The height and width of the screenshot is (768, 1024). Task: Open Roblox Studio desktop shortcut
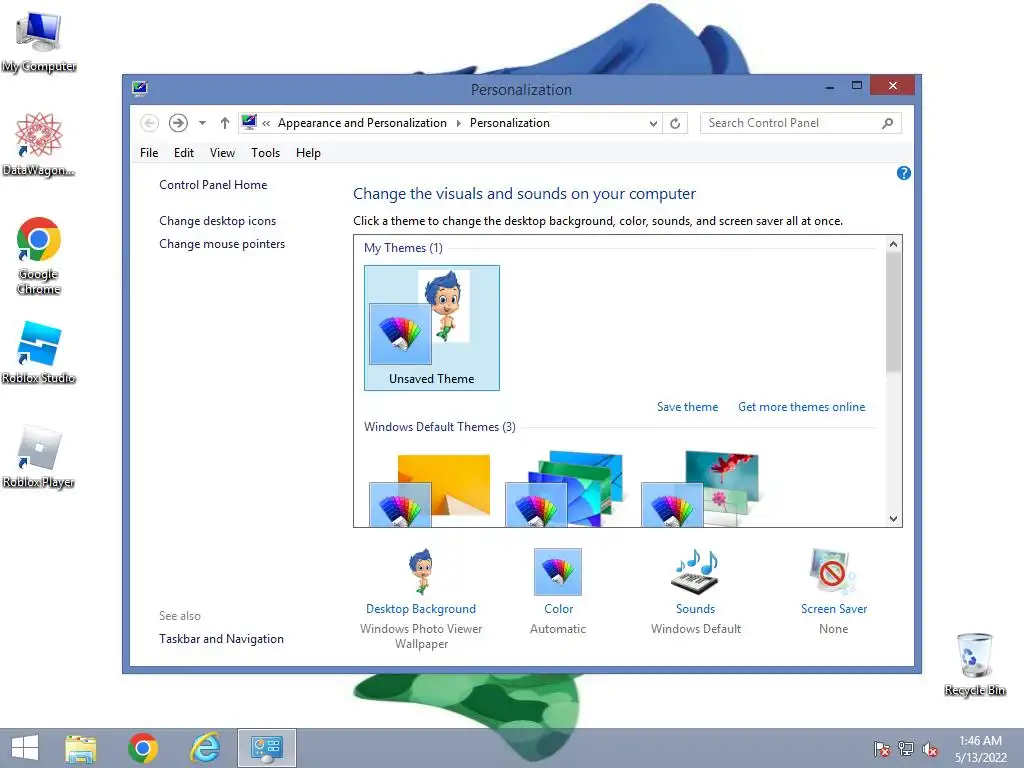[x=39, y=353]
